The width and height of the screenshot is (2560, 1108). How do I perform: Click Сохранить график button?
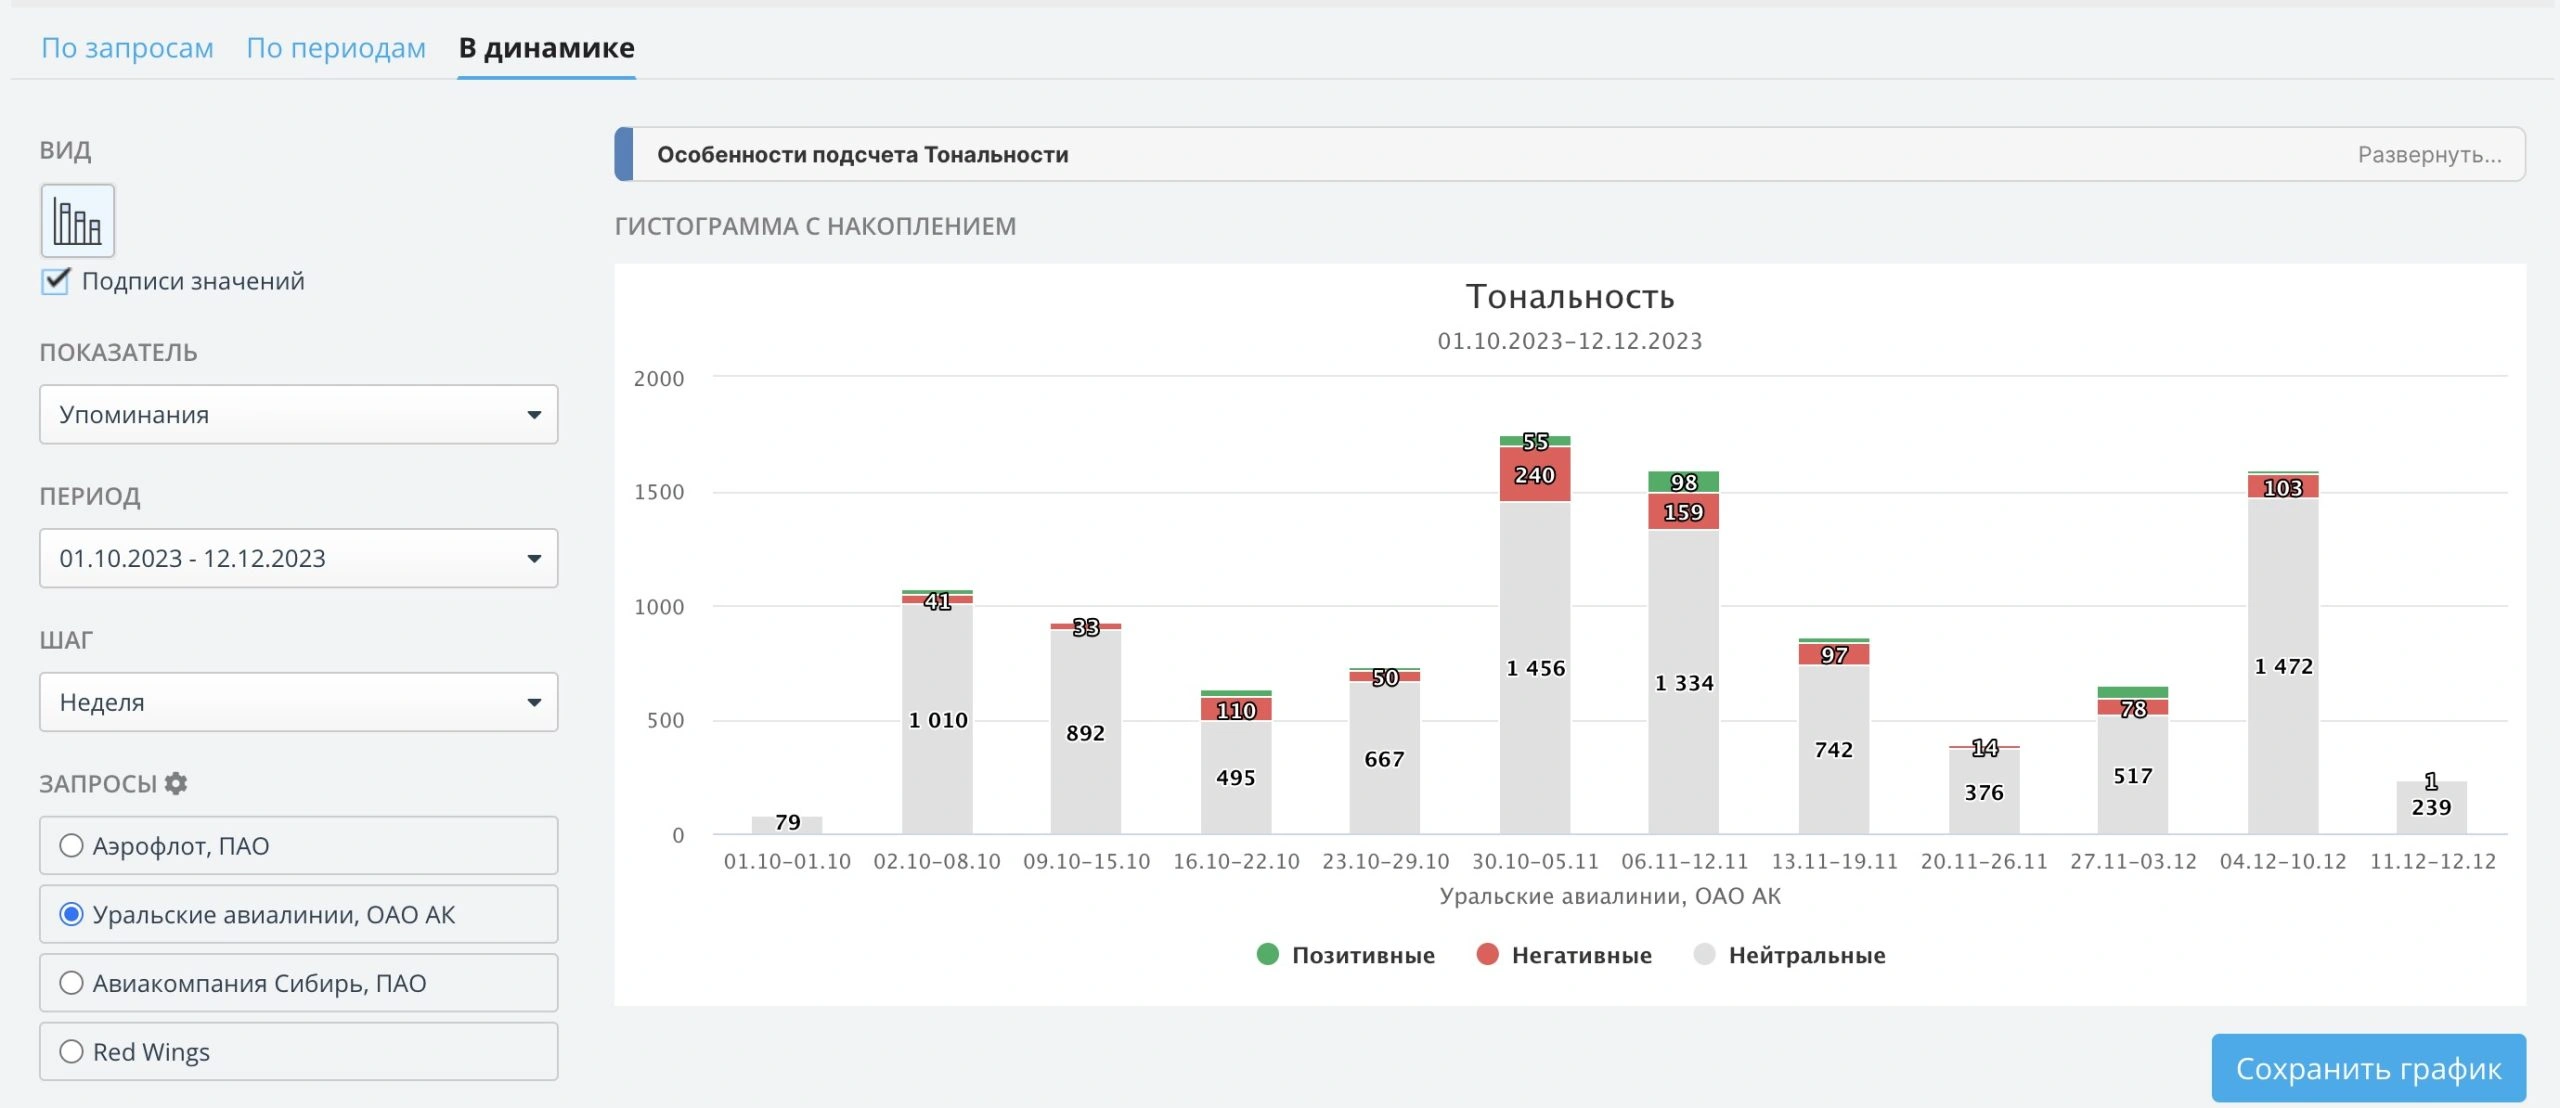(x=2368, y=1068)
